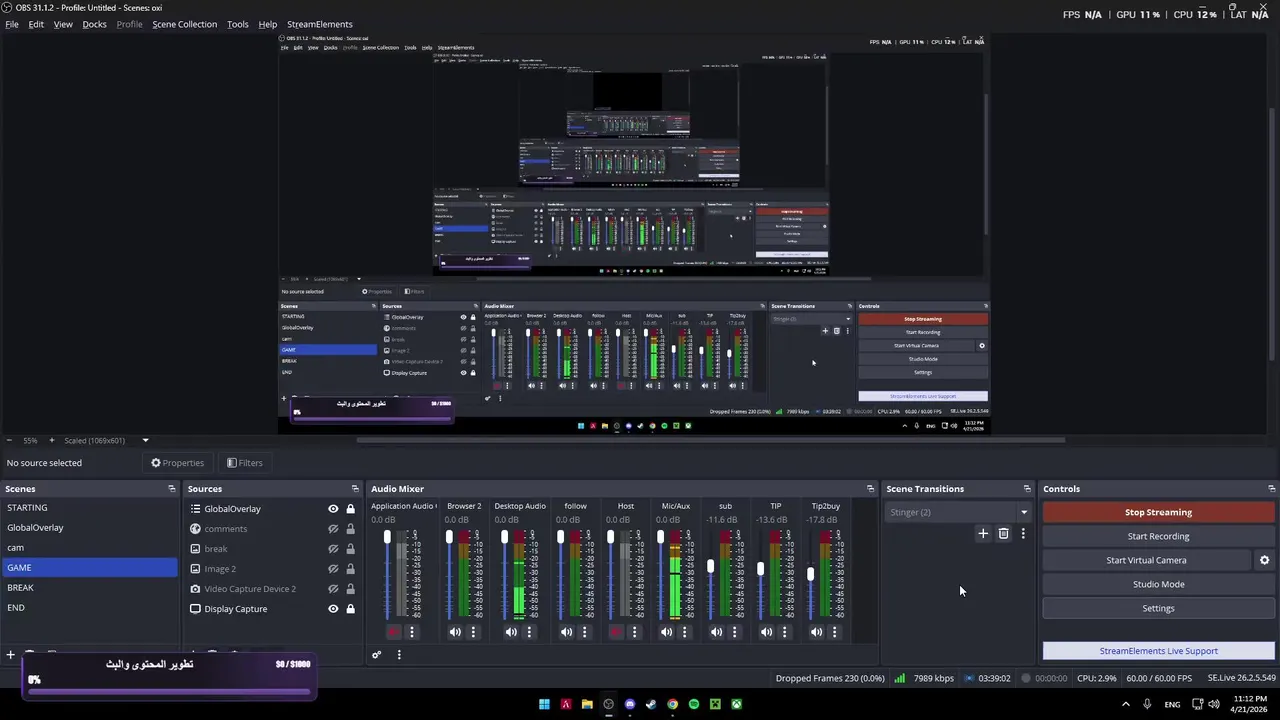Show the Image 2 source eye icon

tap(333, 569)
